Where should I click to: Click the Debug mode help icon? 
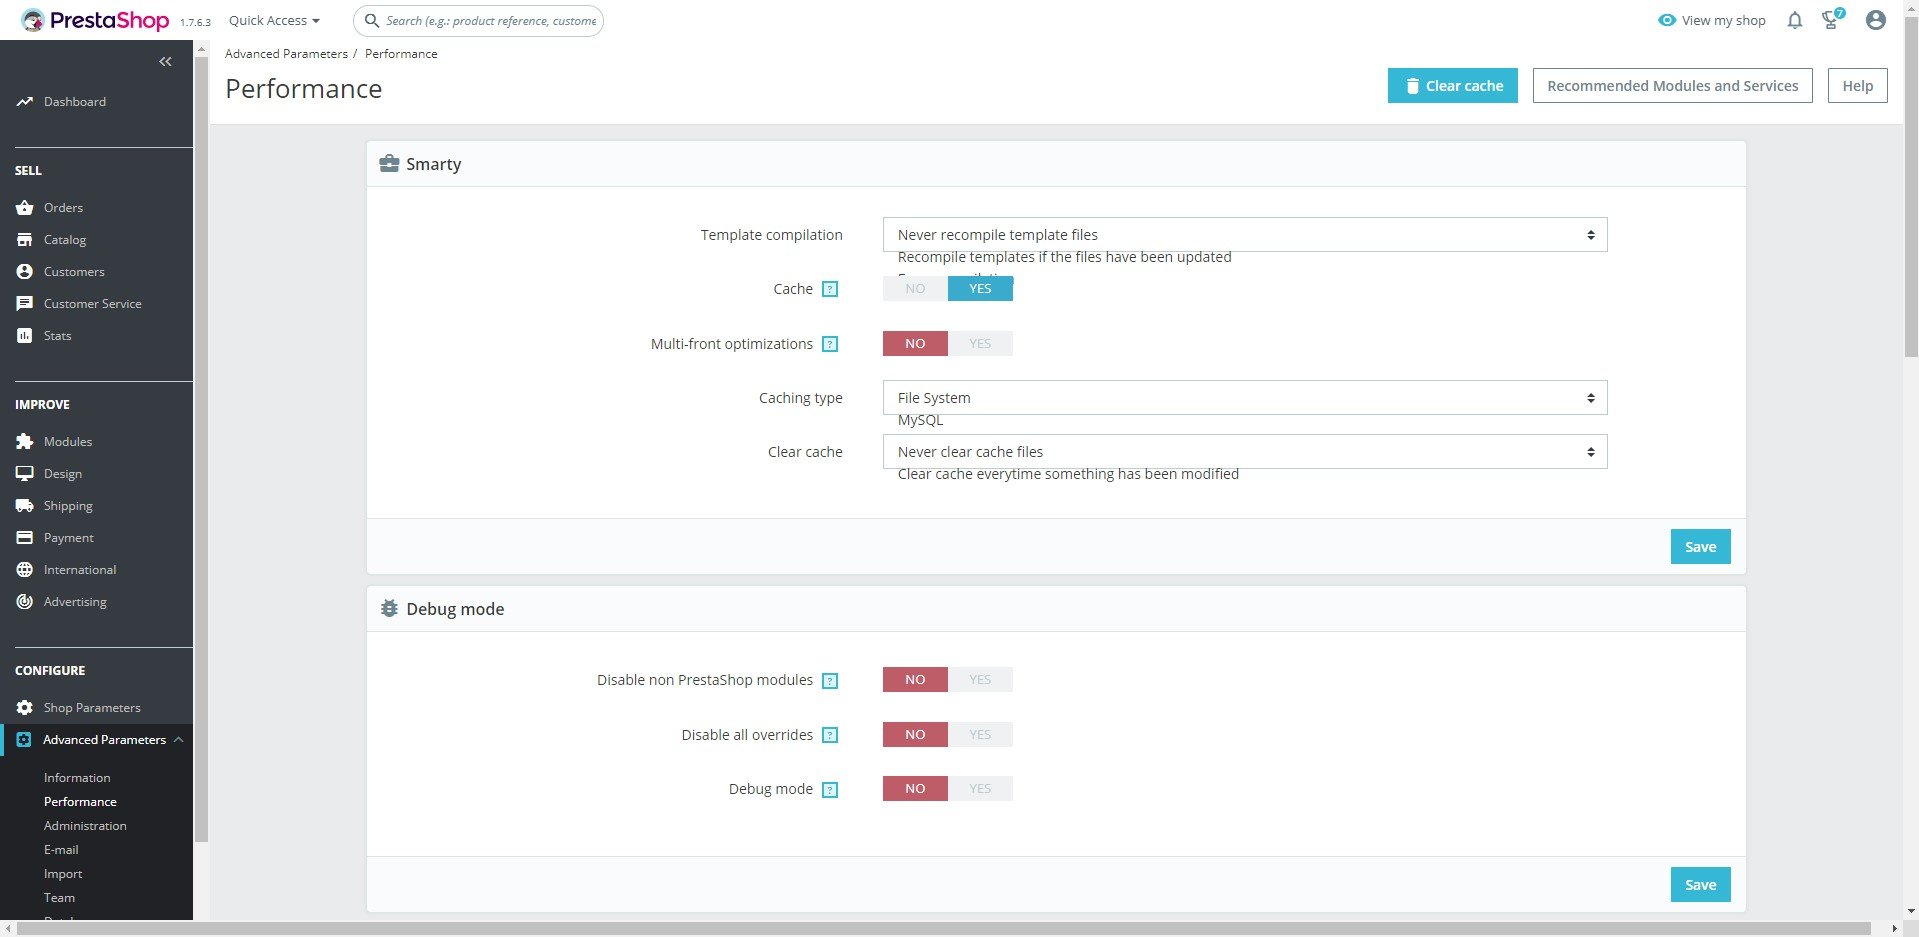830,789
